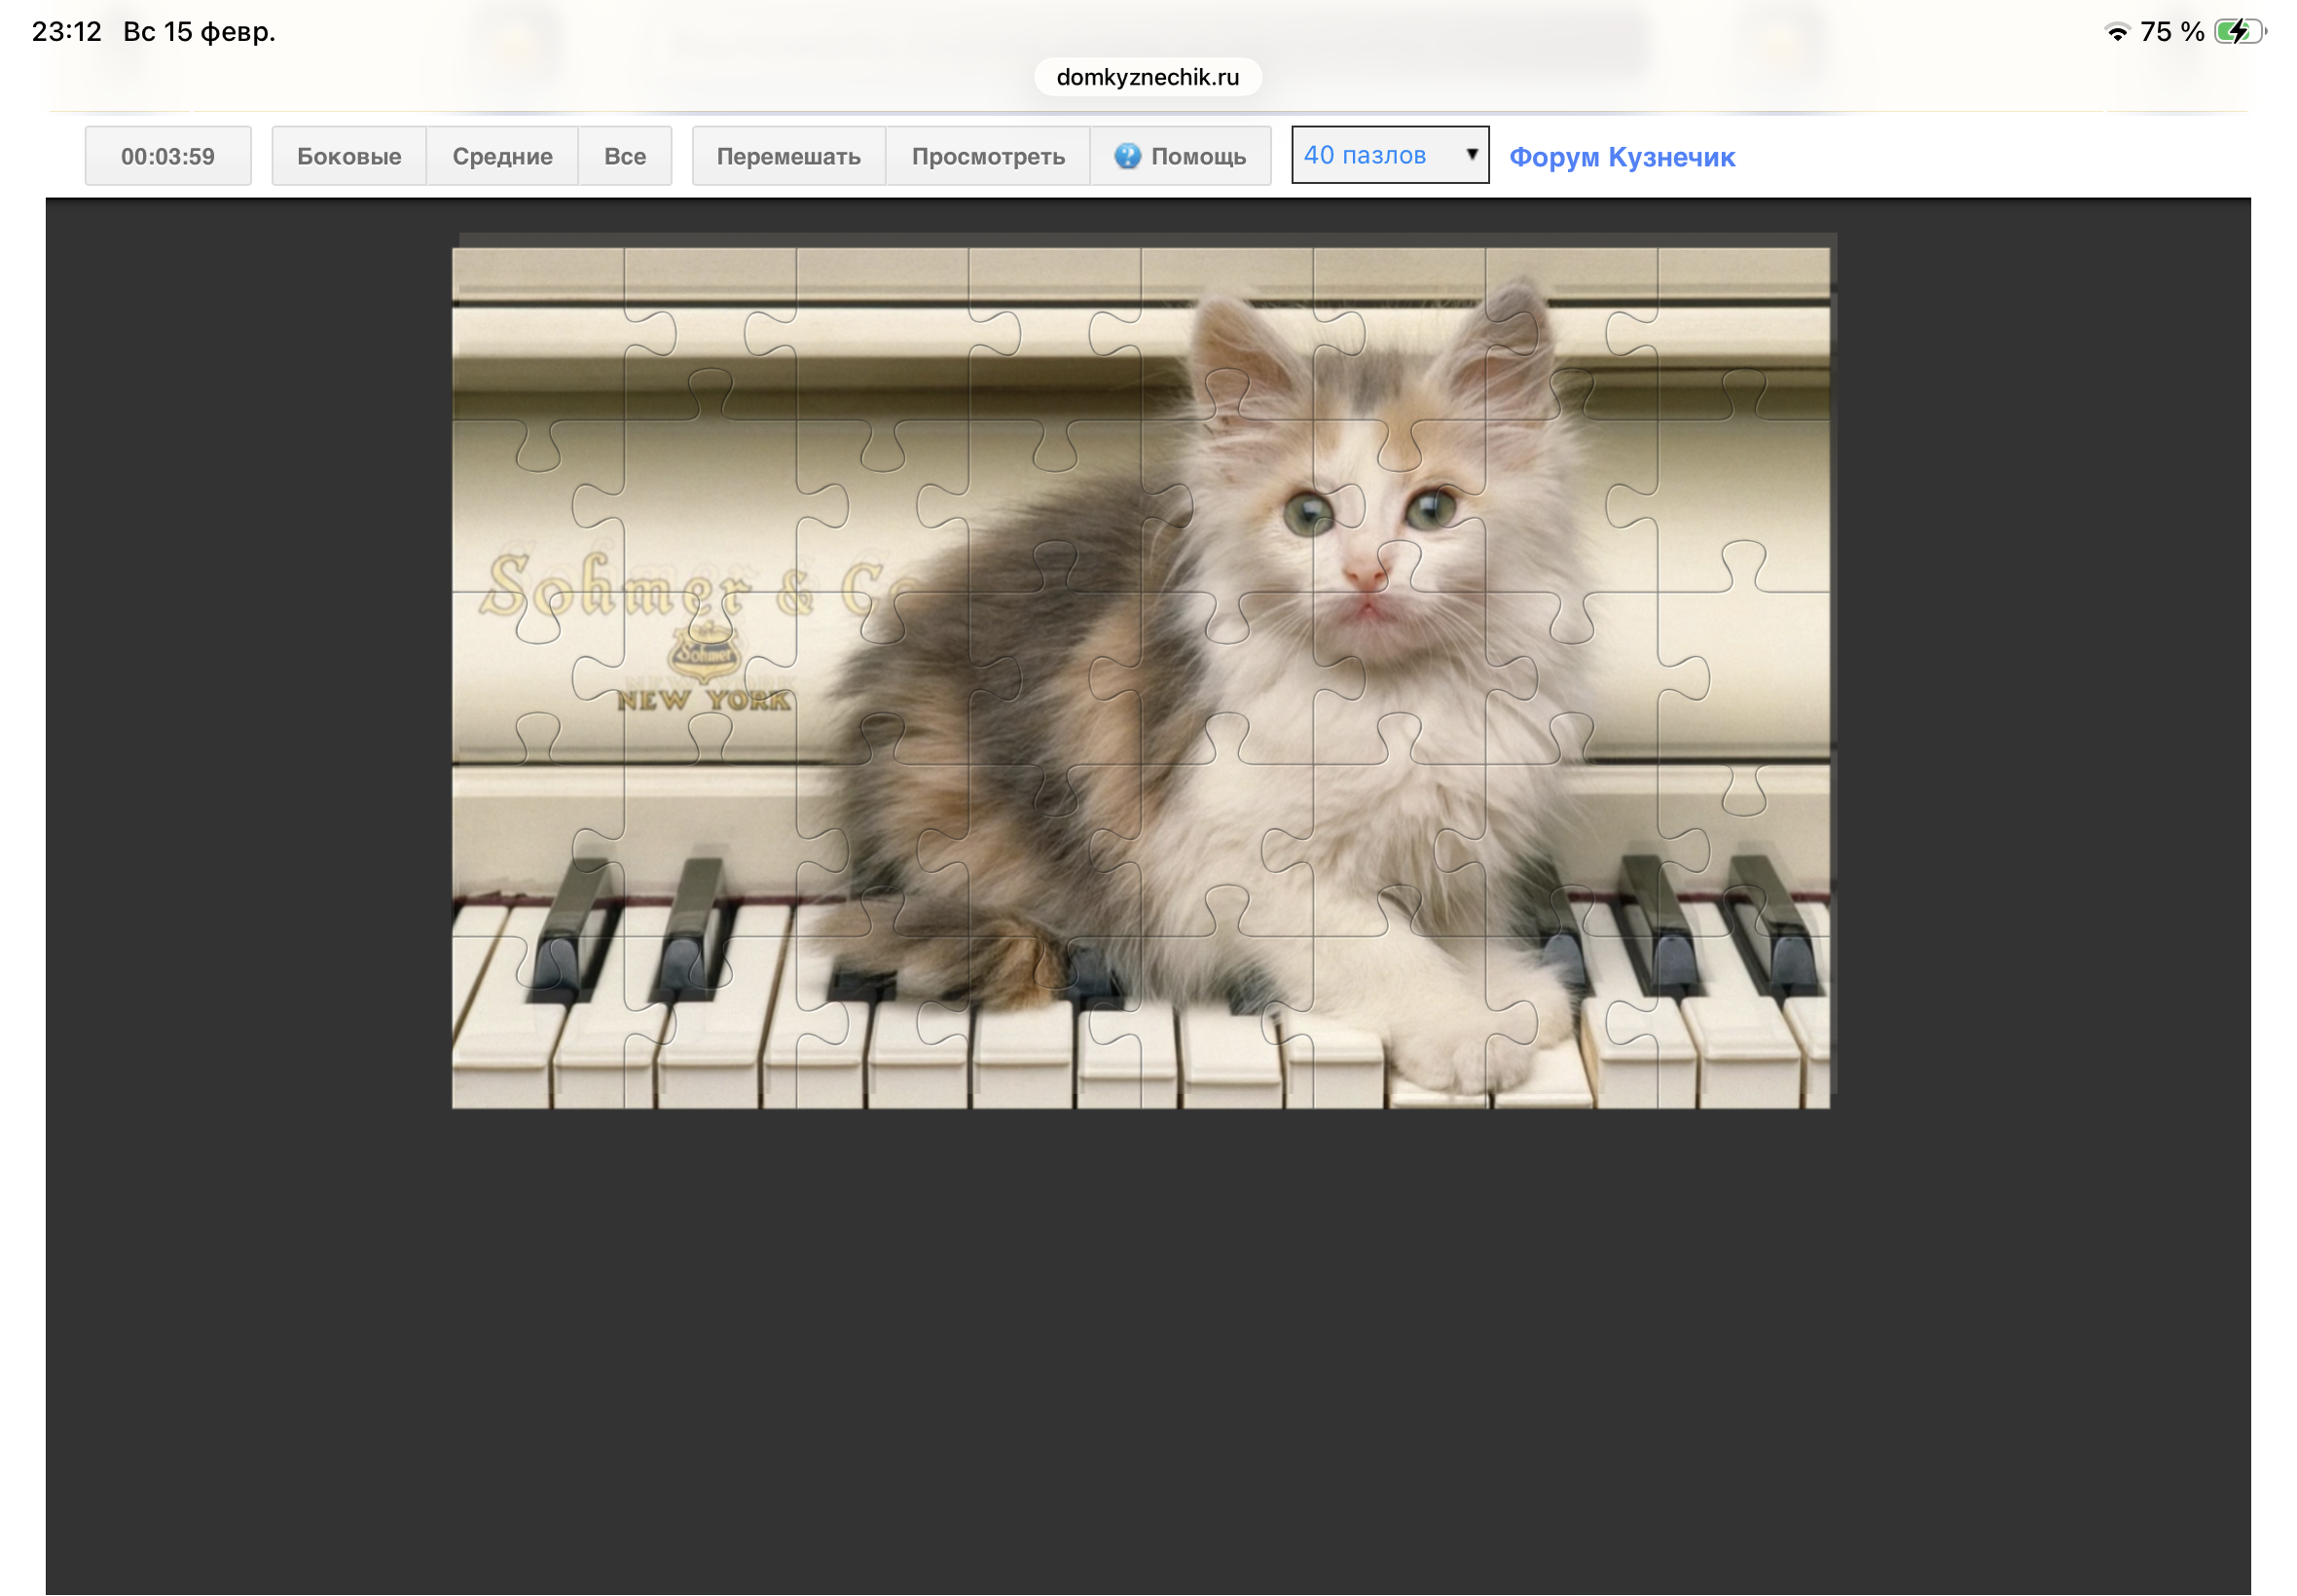
Task: Show all pieces with Все
Action: coord(624,156)
